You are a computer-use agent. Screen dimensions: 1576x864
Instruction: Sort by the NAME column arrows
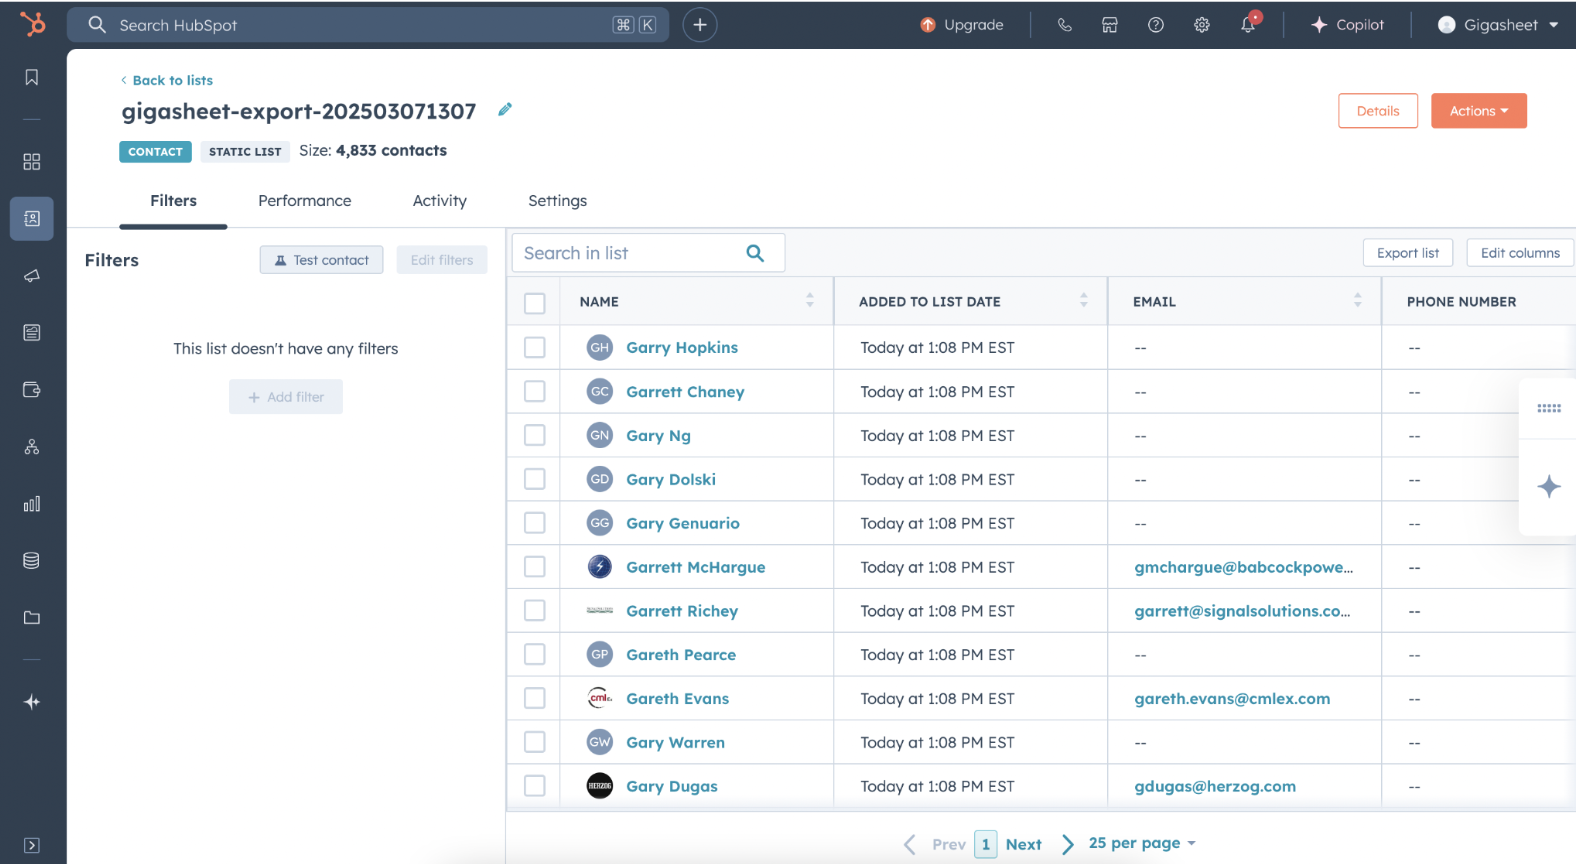click(810, 300)
